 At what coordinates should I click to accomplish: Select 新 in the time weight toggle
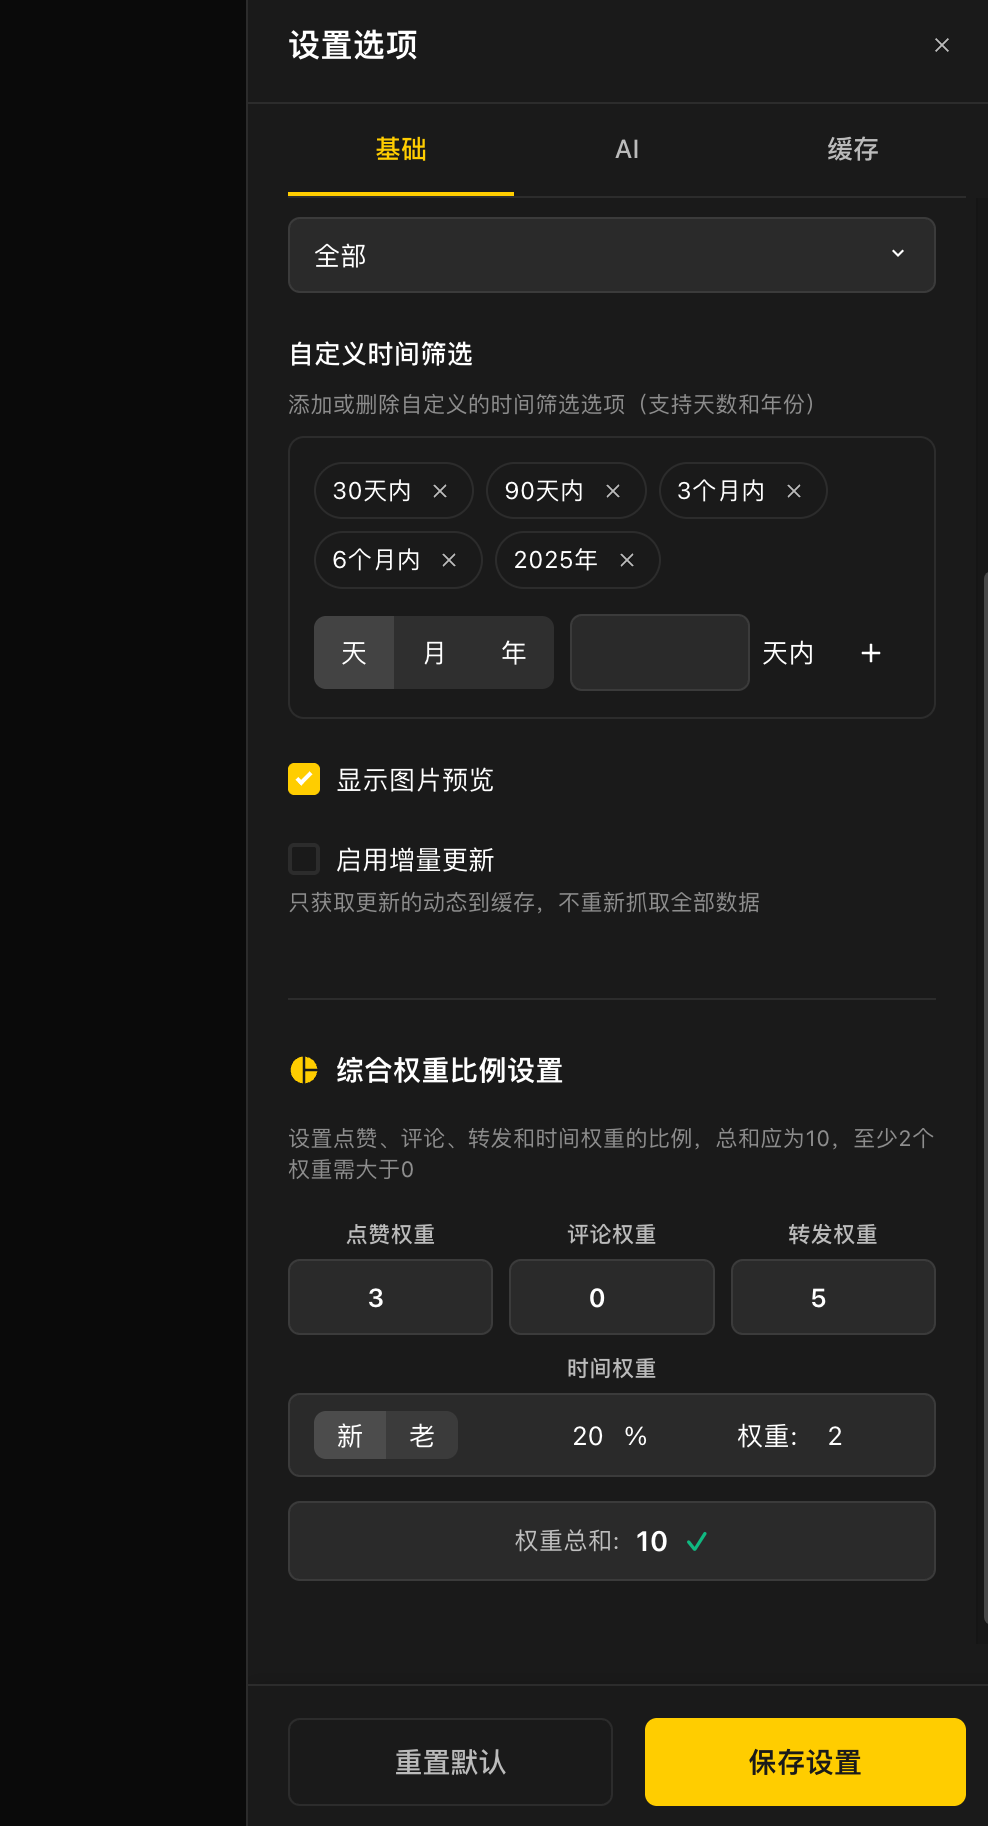click(x=350, y=1435)
